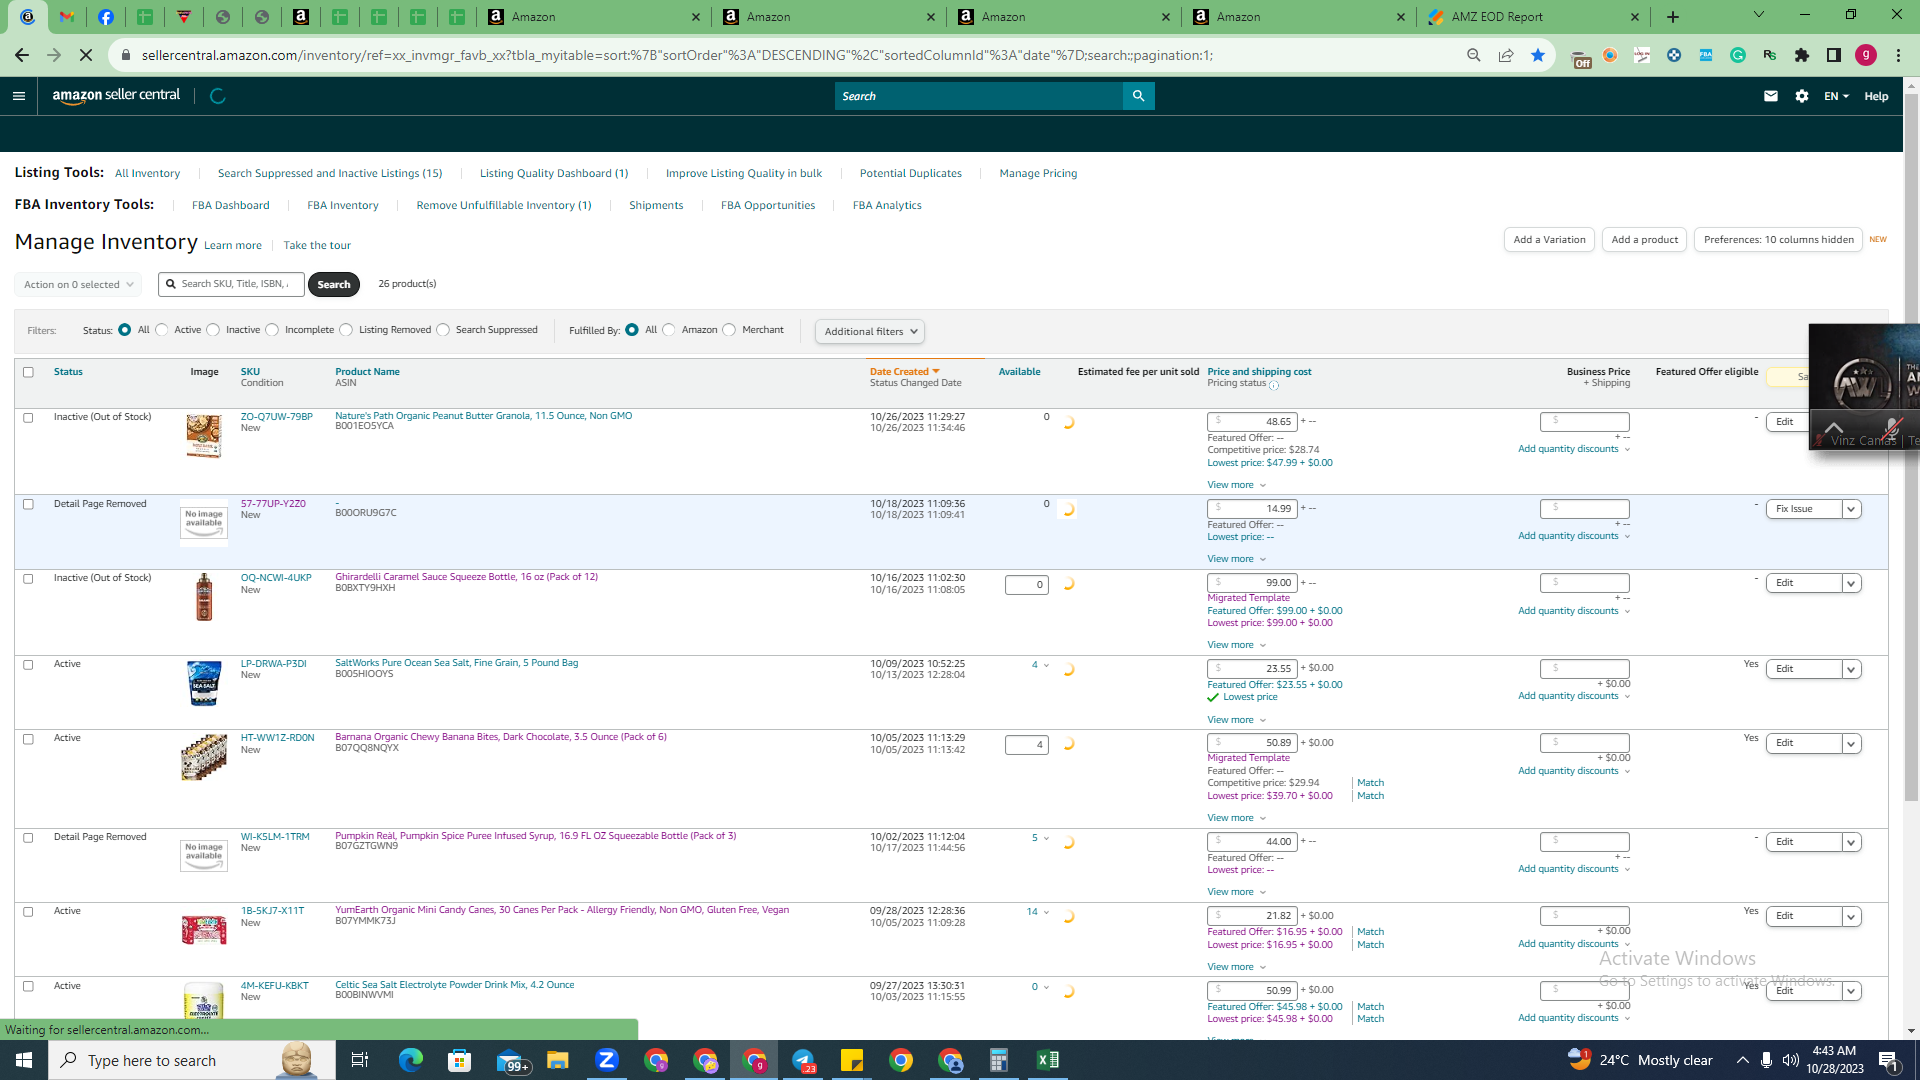This screenshot has height=1080, width=1920.
Task: Open the Calculator taskbar icon
Action: (x=998, y=1060)
